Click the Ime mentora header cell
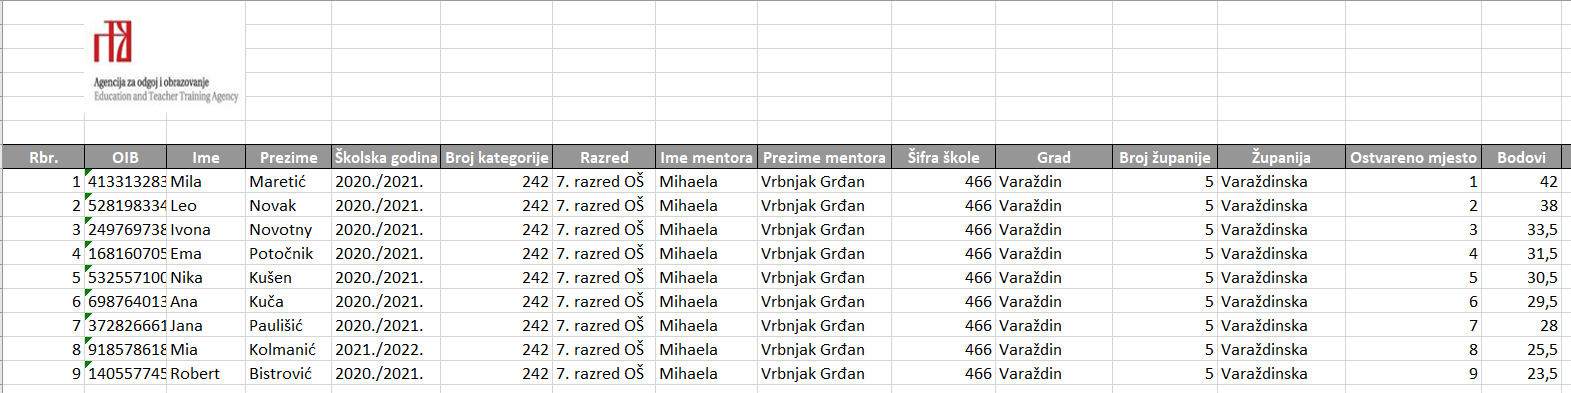Screen dimensions: 1571x393 (x=706, y=157)
